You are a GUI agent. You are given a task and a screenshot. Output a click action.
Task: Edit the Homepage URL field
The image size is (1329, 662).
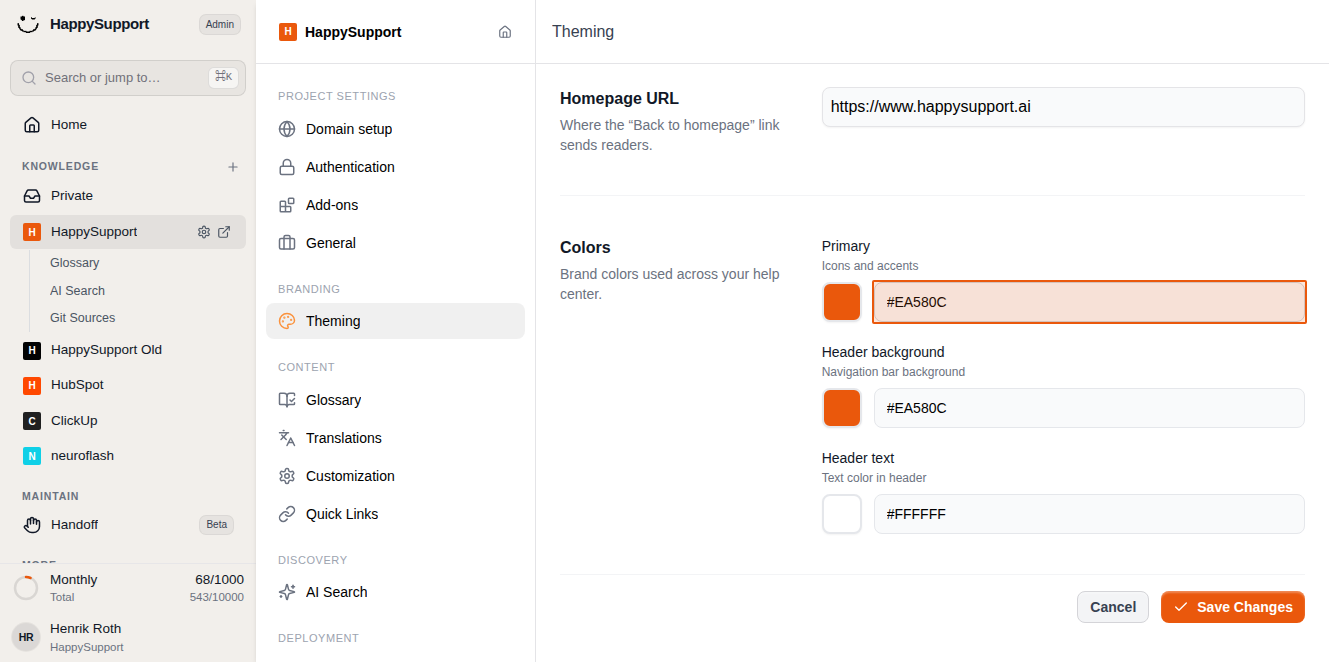click(1063, 107)
